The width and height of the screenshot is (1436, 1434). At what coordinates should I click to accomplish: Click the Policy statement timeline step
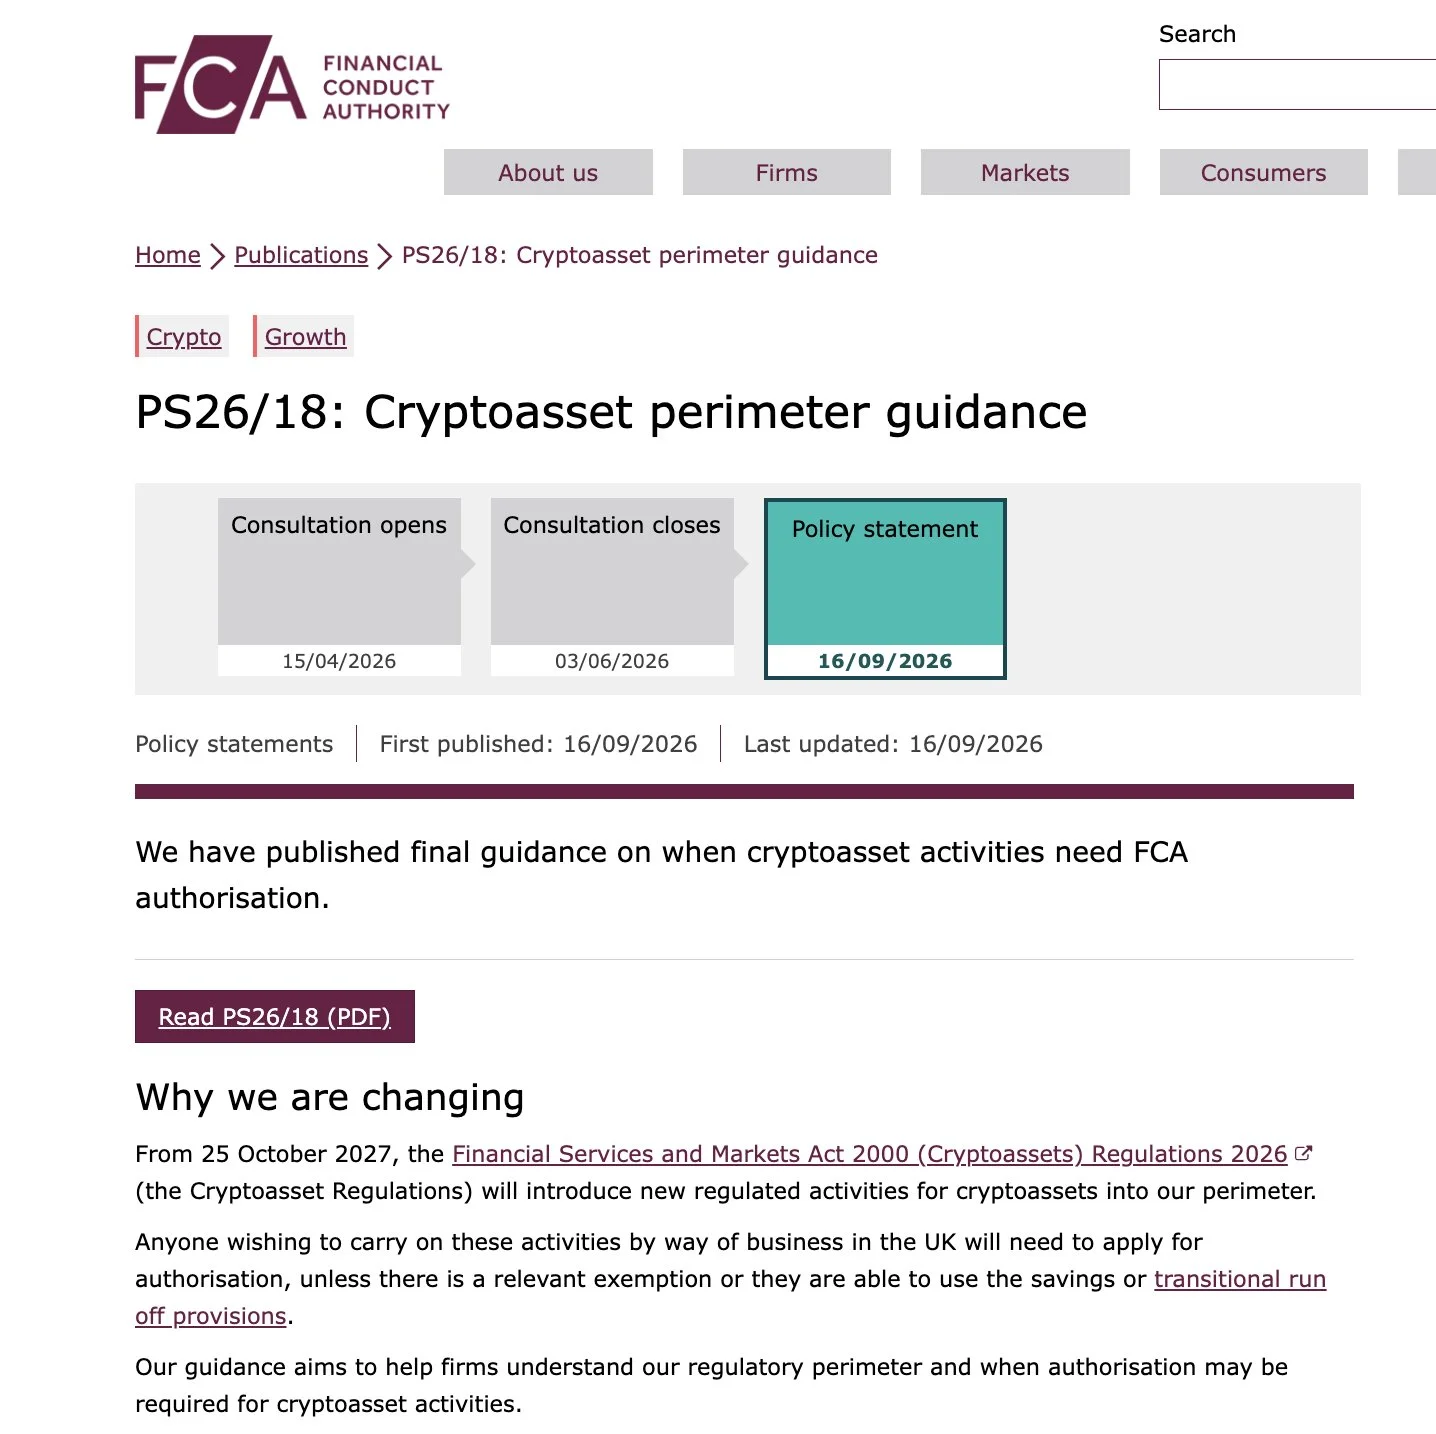click(x=885, y=589)
